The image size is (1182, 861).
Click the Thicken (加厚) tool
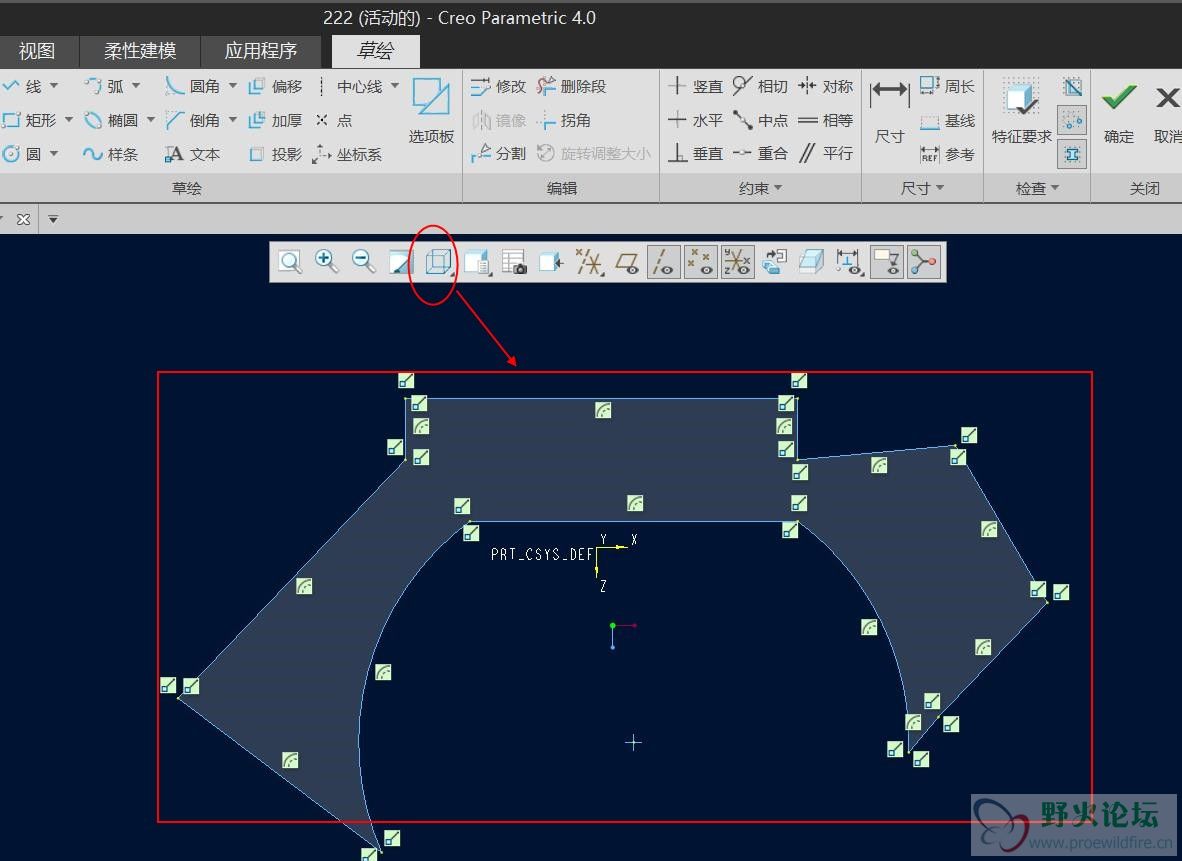(x=276, y=120)
